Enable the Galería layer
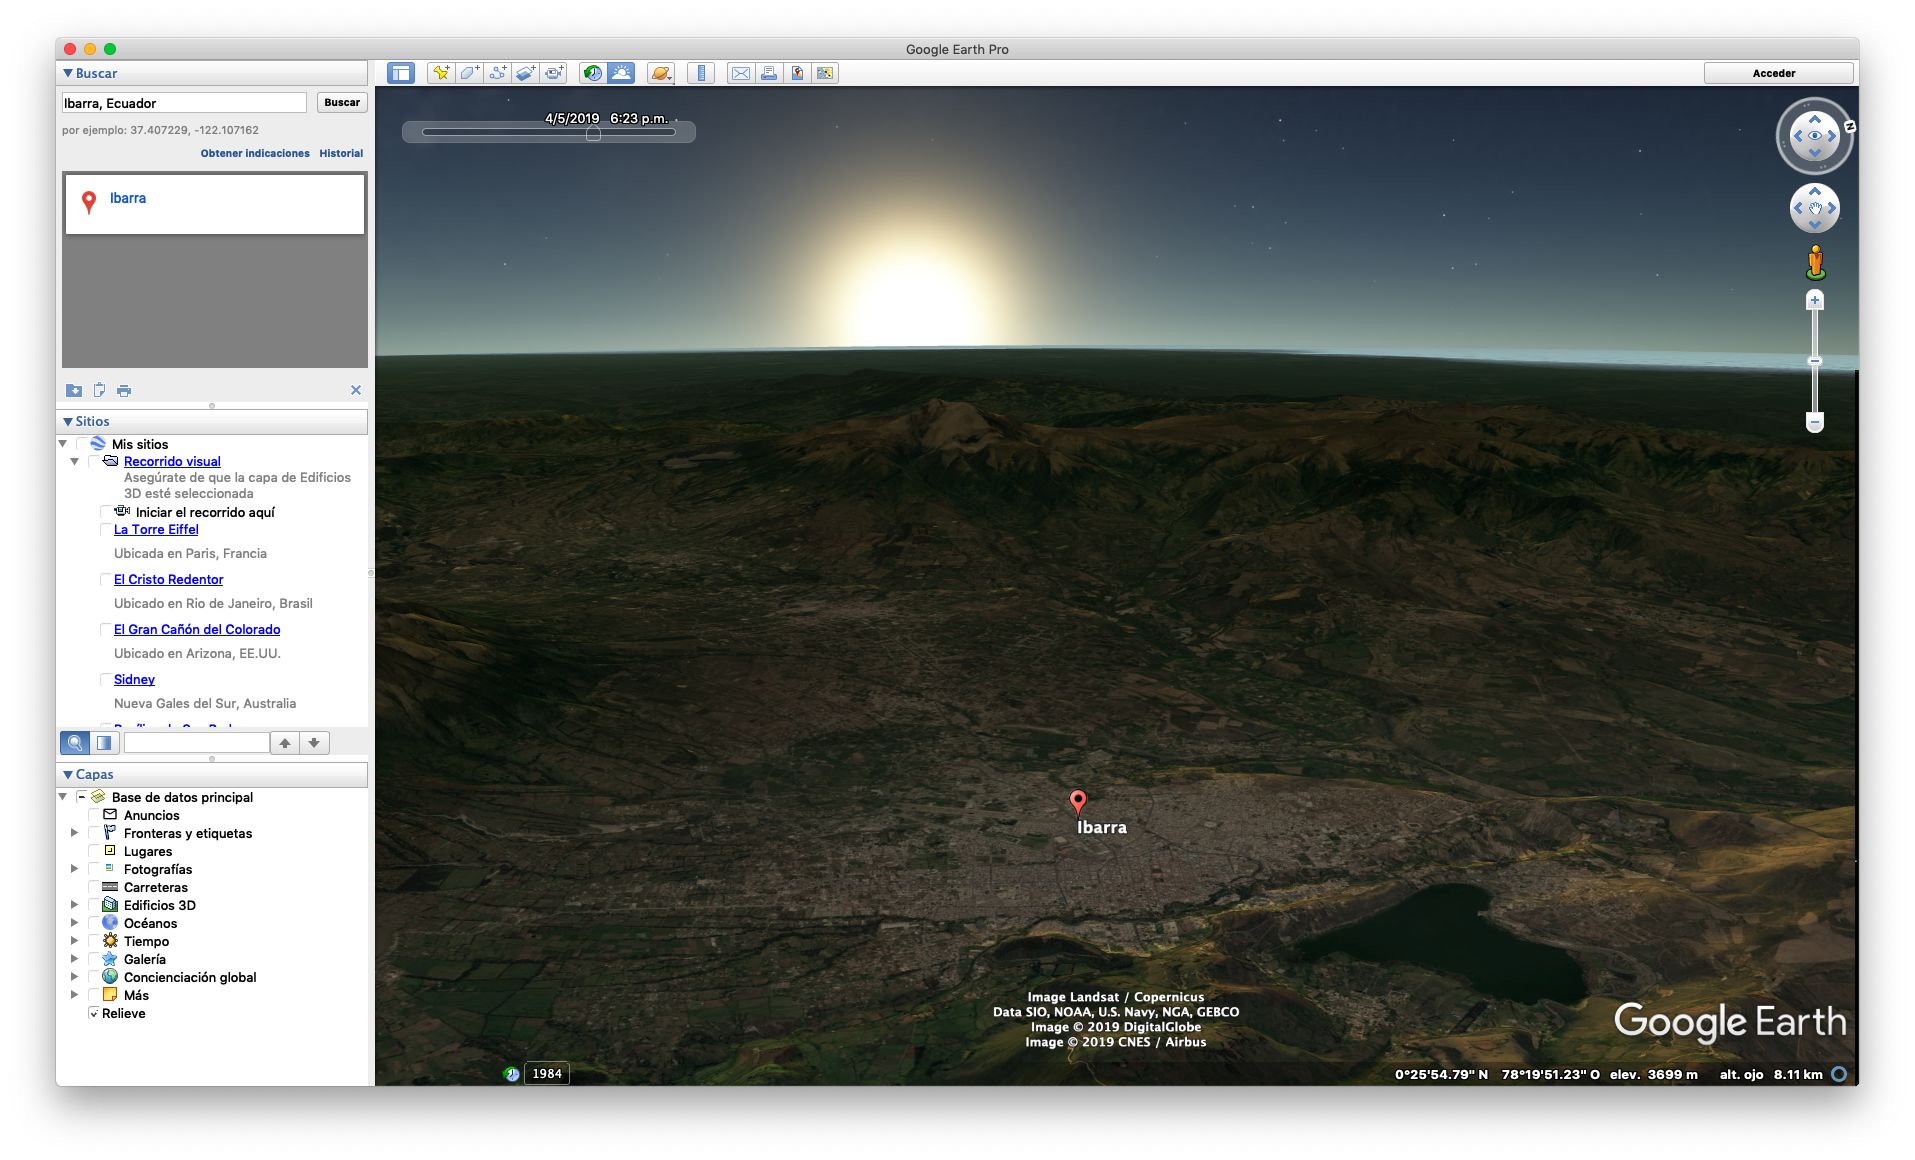This screenshot has height=1160, width=1915. click(x=95, y=959)
